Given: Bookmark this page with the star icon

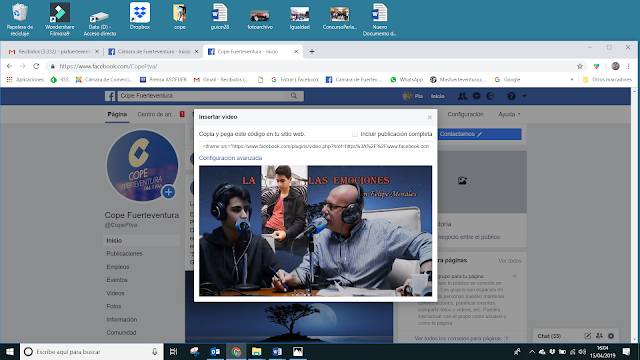Looking at the screenshot, I should [580, 66].
